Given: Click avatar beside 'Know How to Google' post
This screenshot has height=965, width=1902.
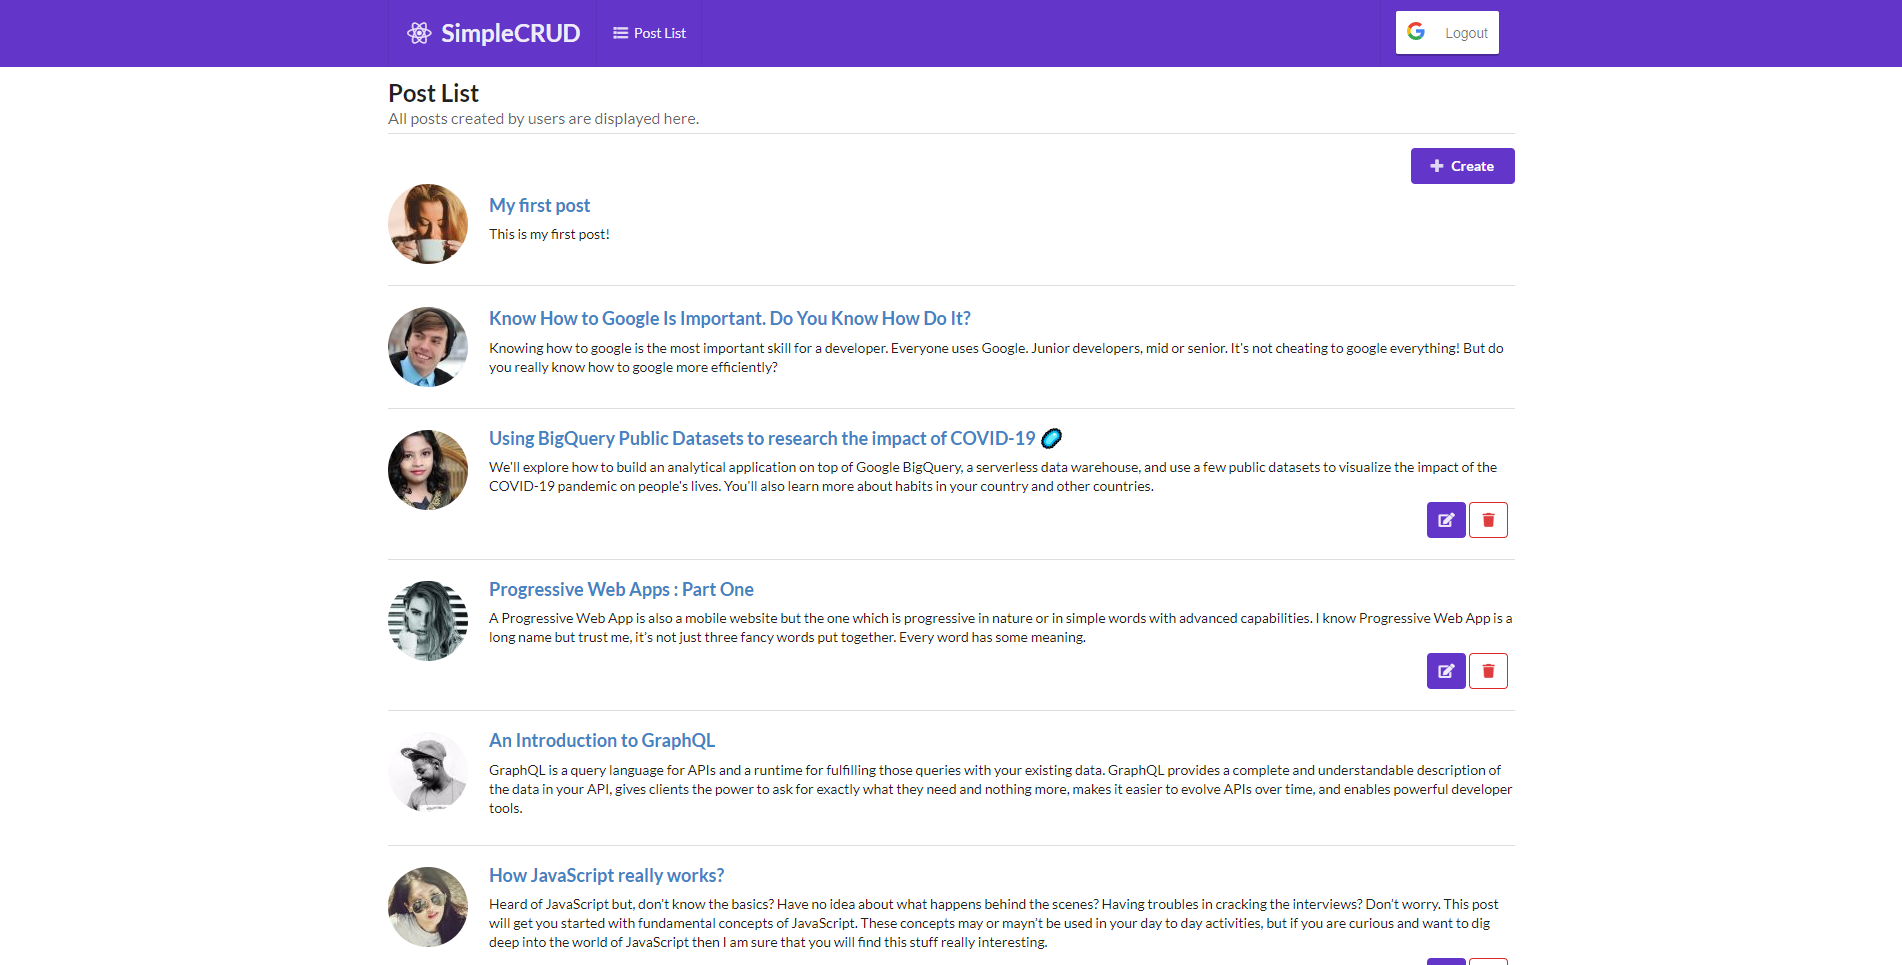Looking at the screenshot, I should coord(428,347).
